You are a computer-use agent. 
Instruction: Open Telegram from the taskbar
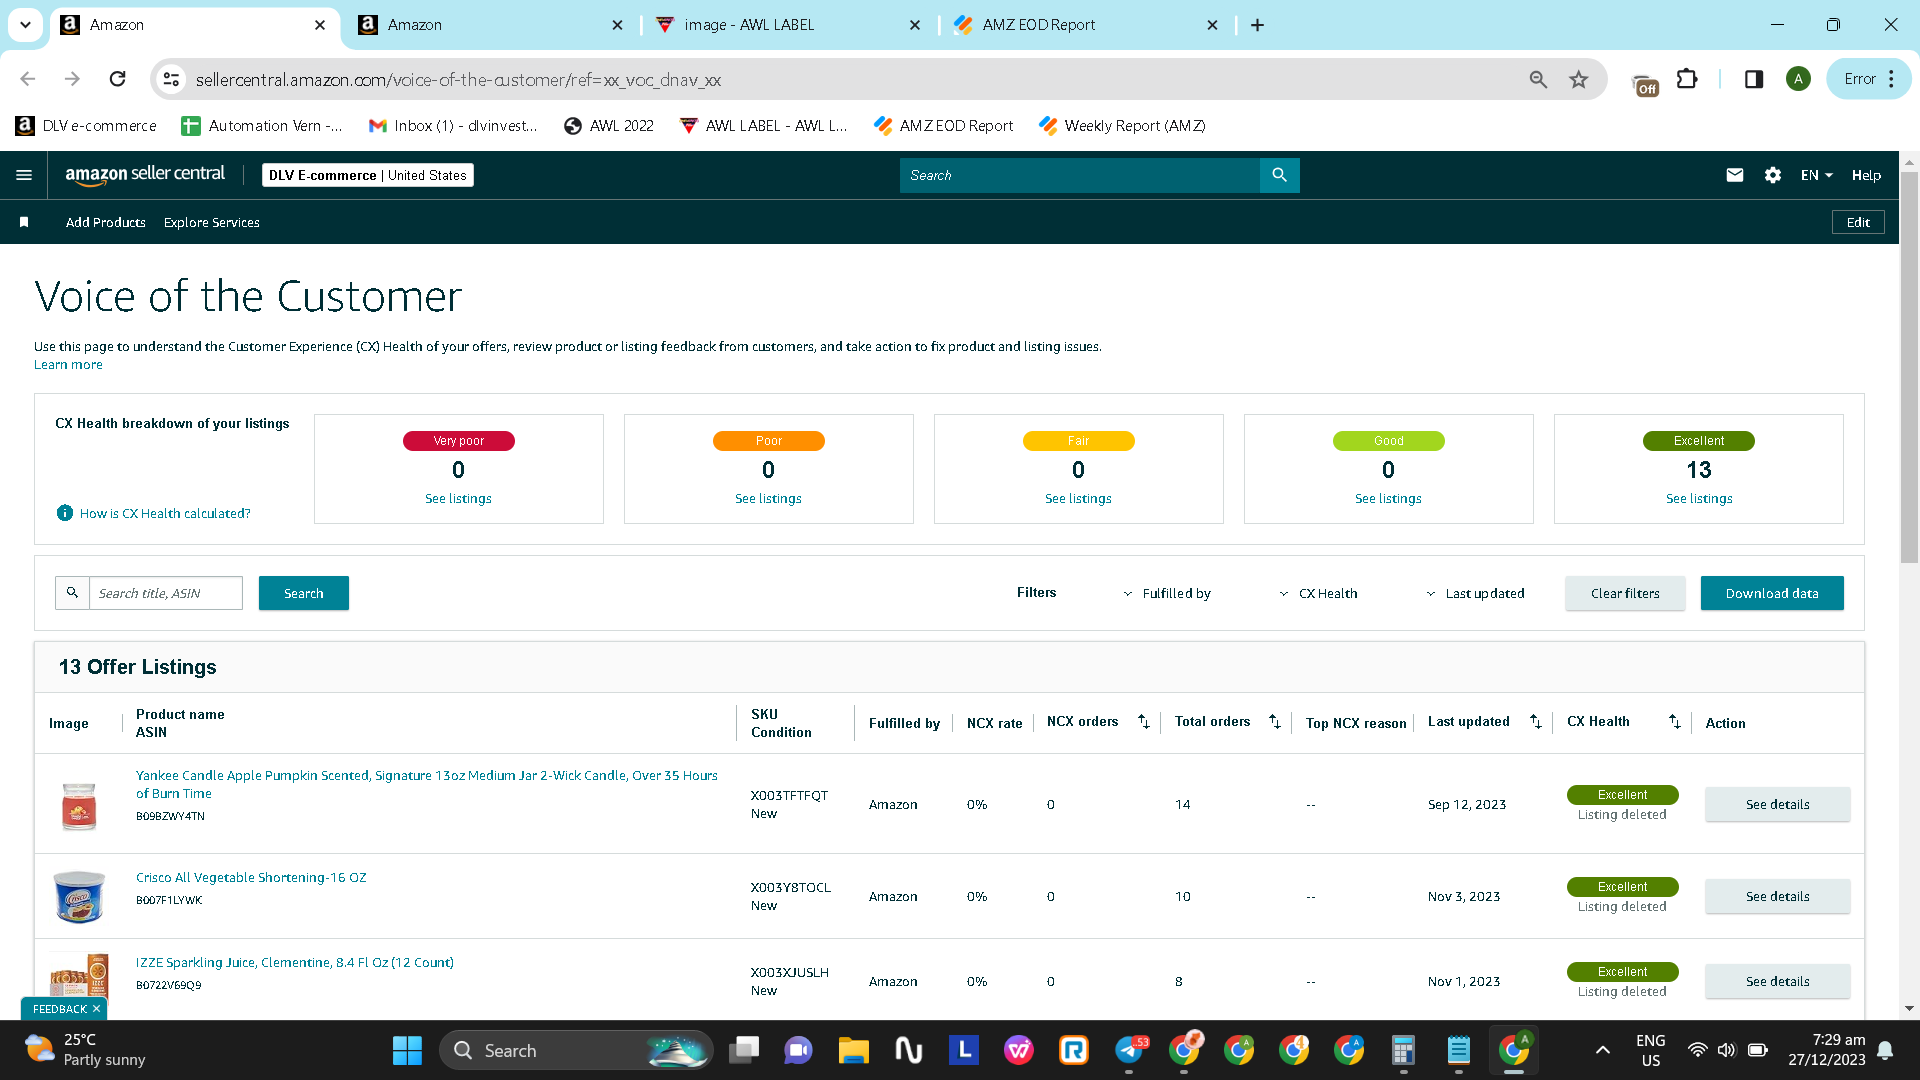point(1129,1050)
